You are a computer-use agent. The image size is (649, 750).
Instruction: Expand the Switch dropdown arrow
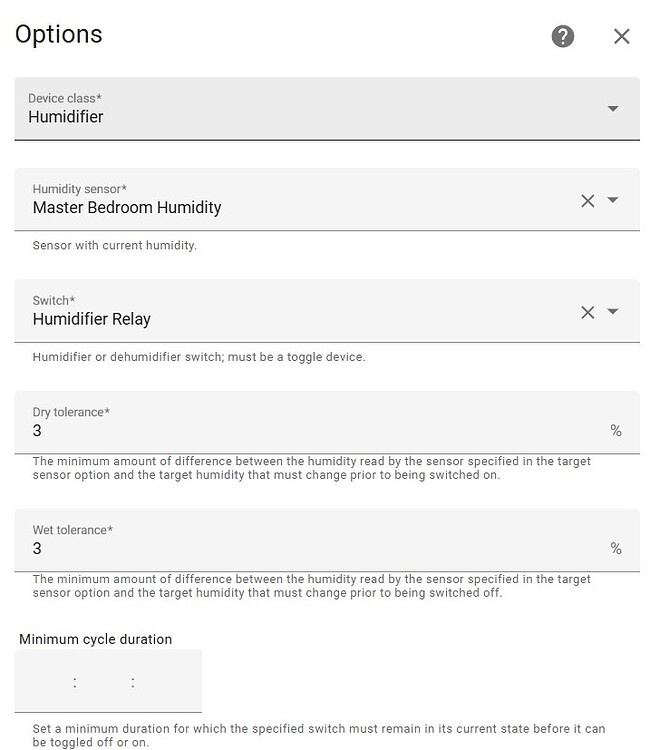coord(613,312)
